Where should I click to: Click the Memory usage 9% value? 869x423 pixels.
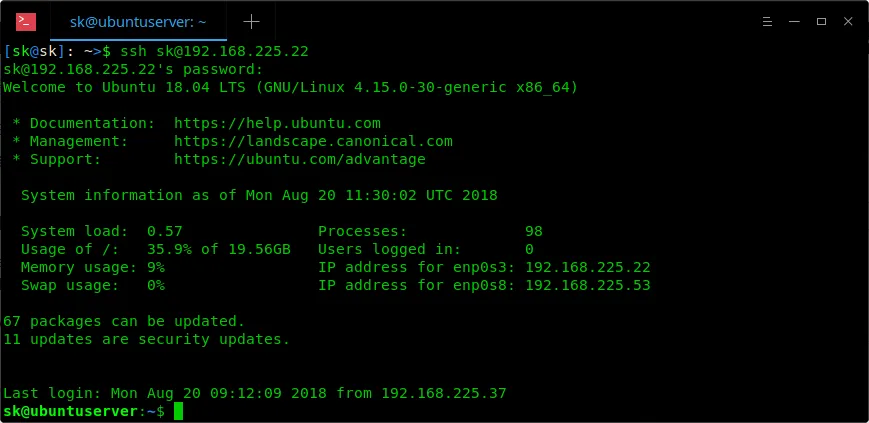pos(156,267)
